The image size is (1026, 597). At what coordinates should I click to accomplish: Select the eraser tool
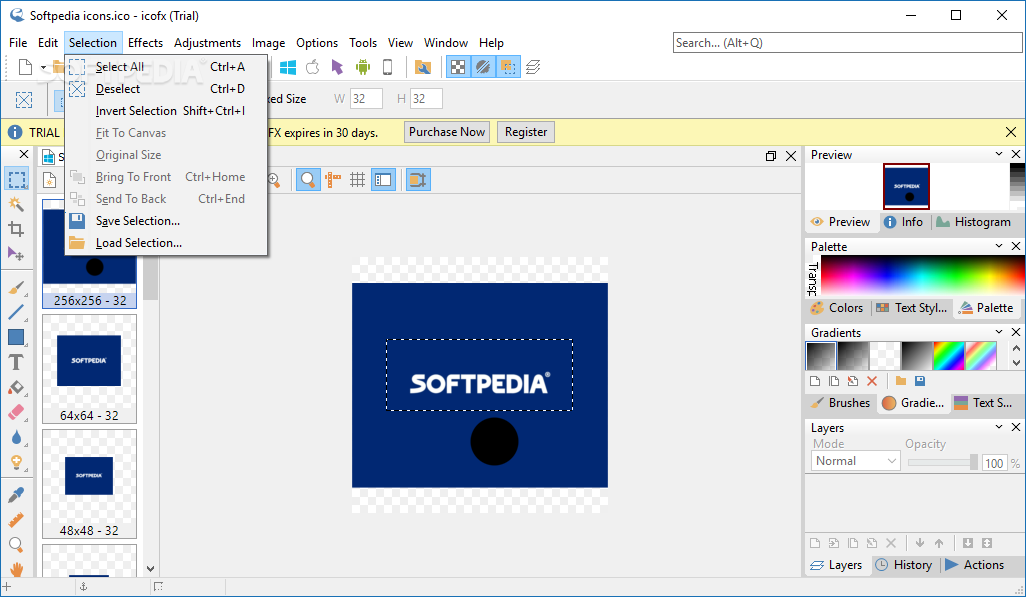(x=16, y=412)
